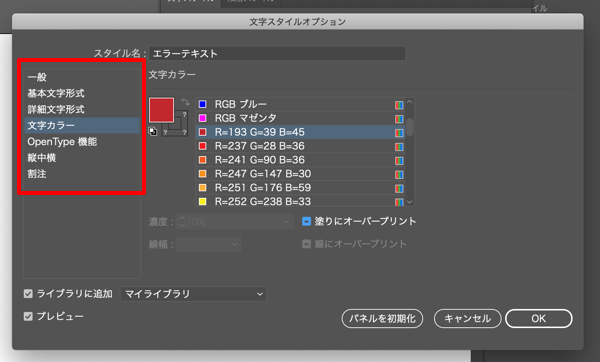Viewport: 600px width, 362px height.
Task: Click the swatch list scroll up arrow
Action: [x=409, y=102]
